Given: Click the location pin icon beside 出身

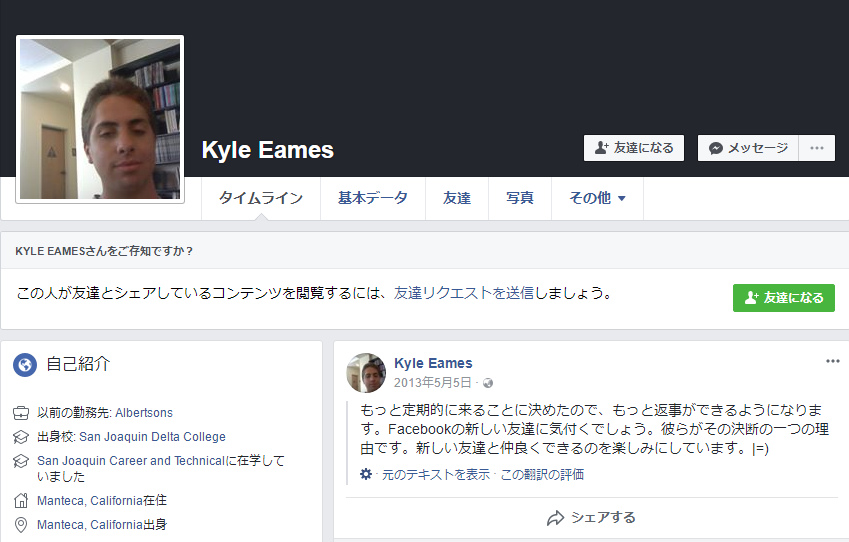Looking at the screenshot, I should (21, 525).
